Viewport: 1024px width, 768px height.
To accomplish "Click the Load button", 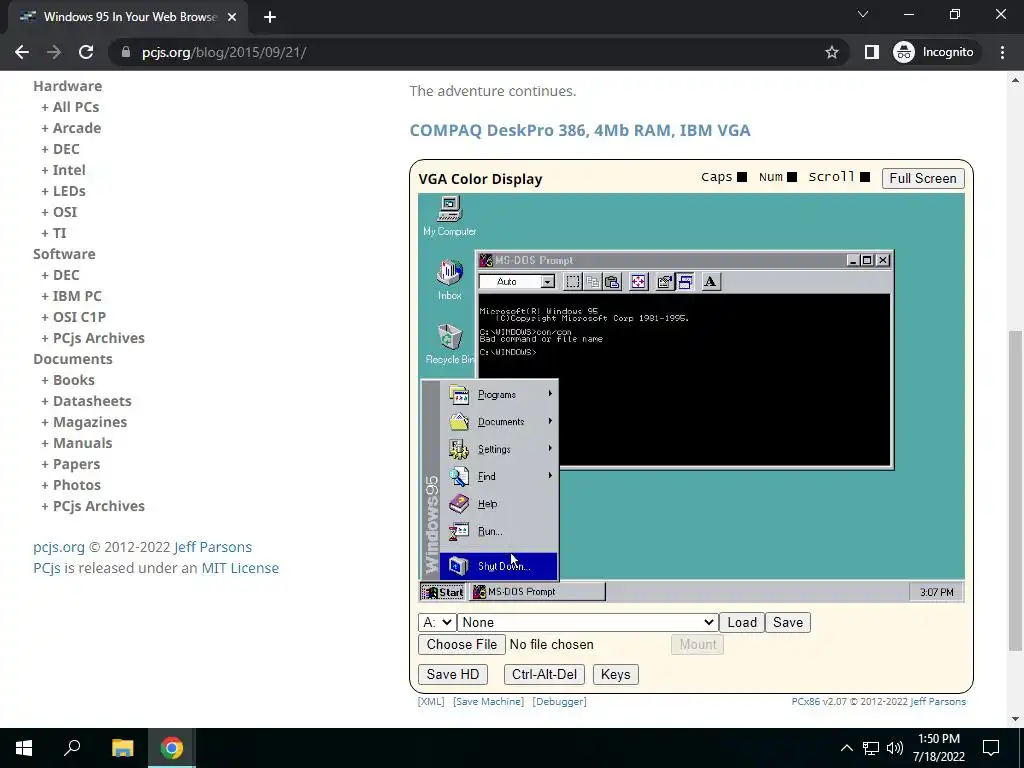I will (742, 622).
